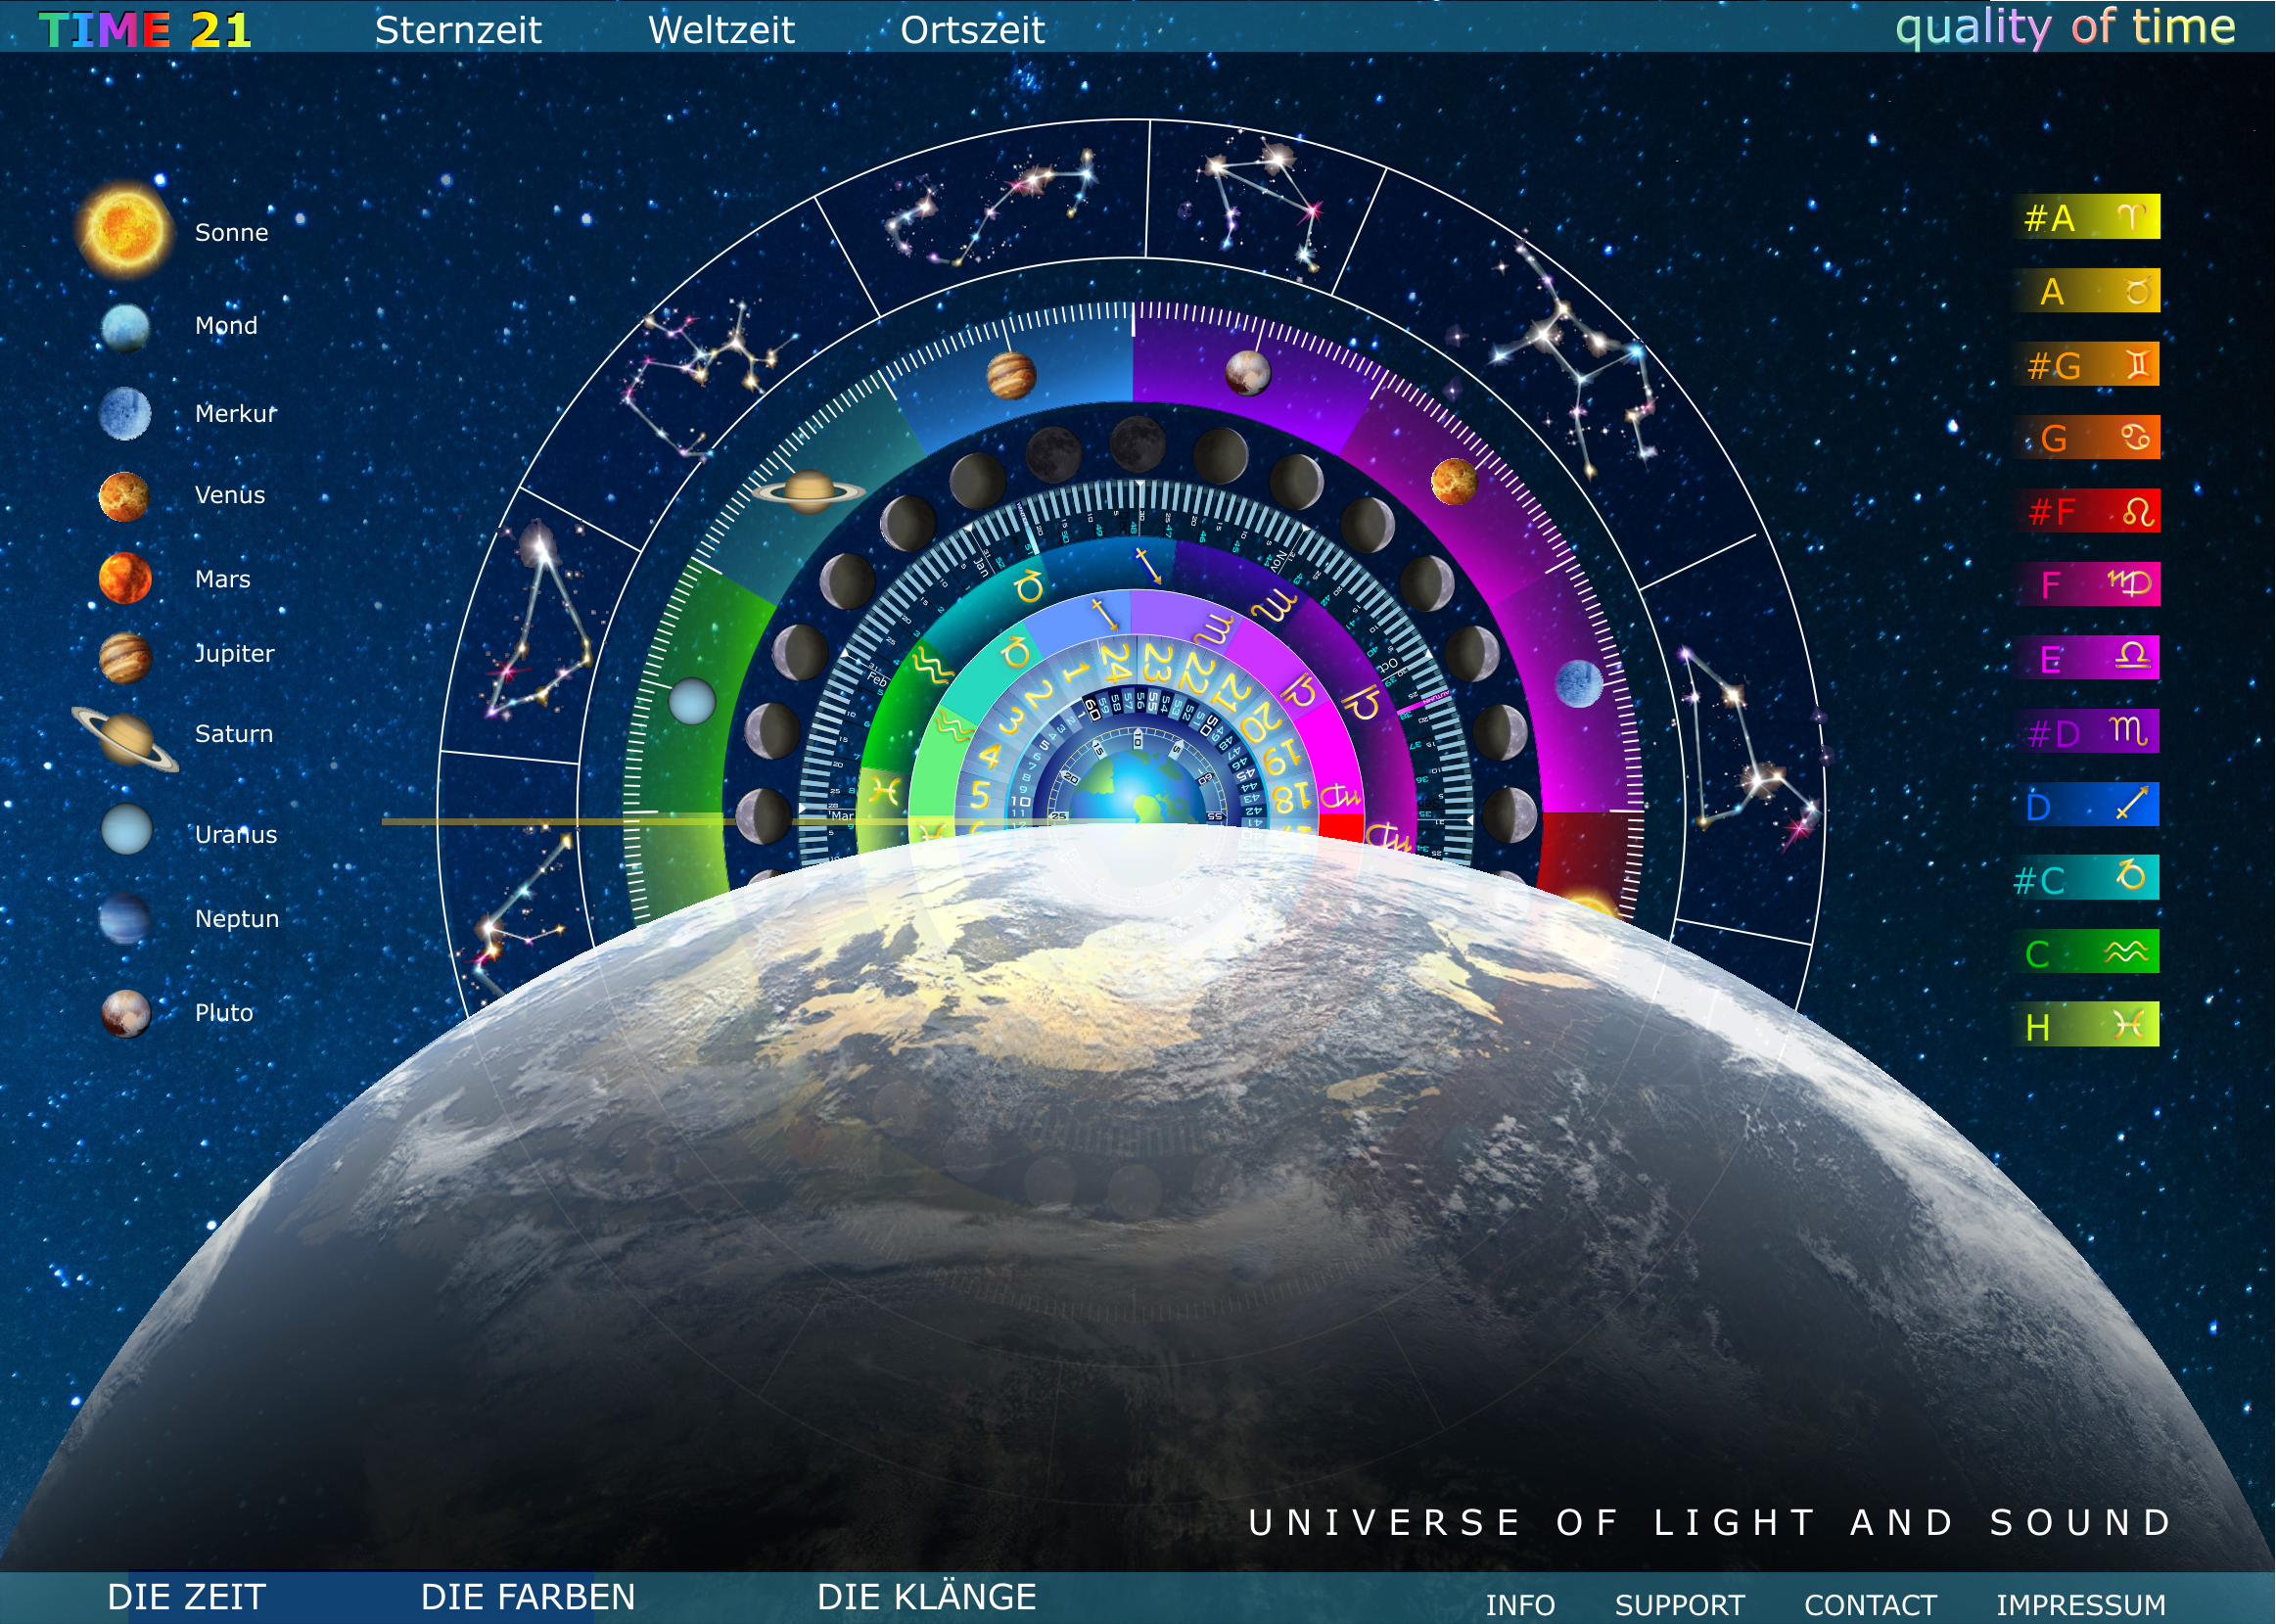This screenshot has height=1624, width=2276.
Task: Click the Jan marker on the calendar ring
Action: (981, 567)
